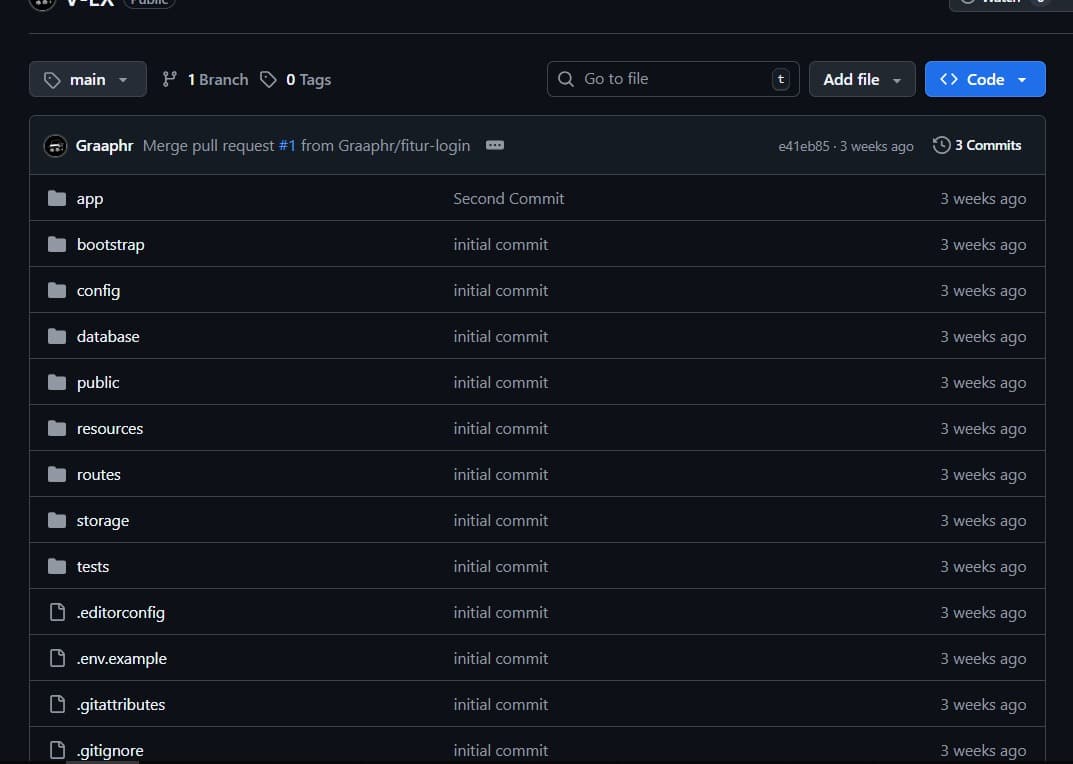Open the Second Commit message link

[508, 199]
